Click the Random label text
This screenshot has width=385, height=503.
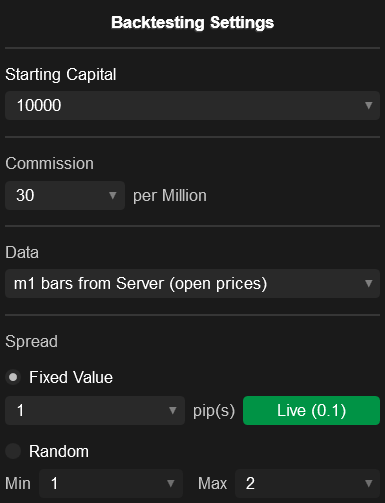click(59, 452)
